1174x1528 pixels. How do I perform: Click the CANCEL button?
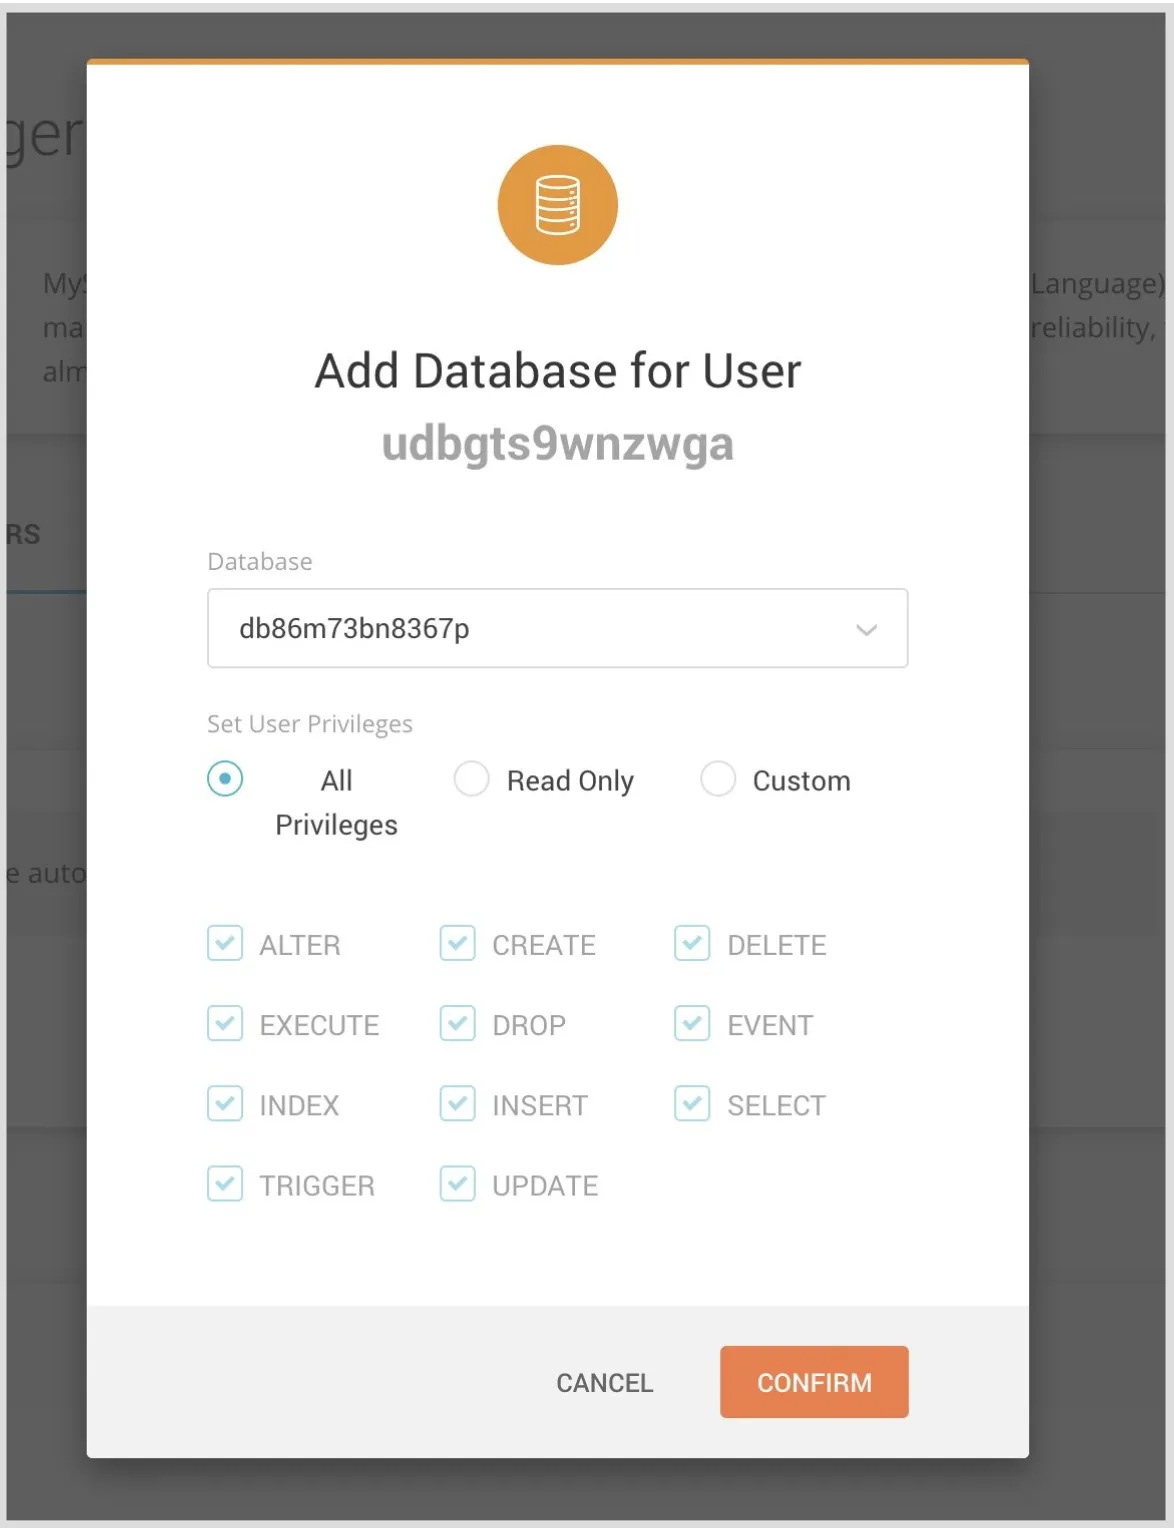pyautogui.click(x=604, y=1382)
